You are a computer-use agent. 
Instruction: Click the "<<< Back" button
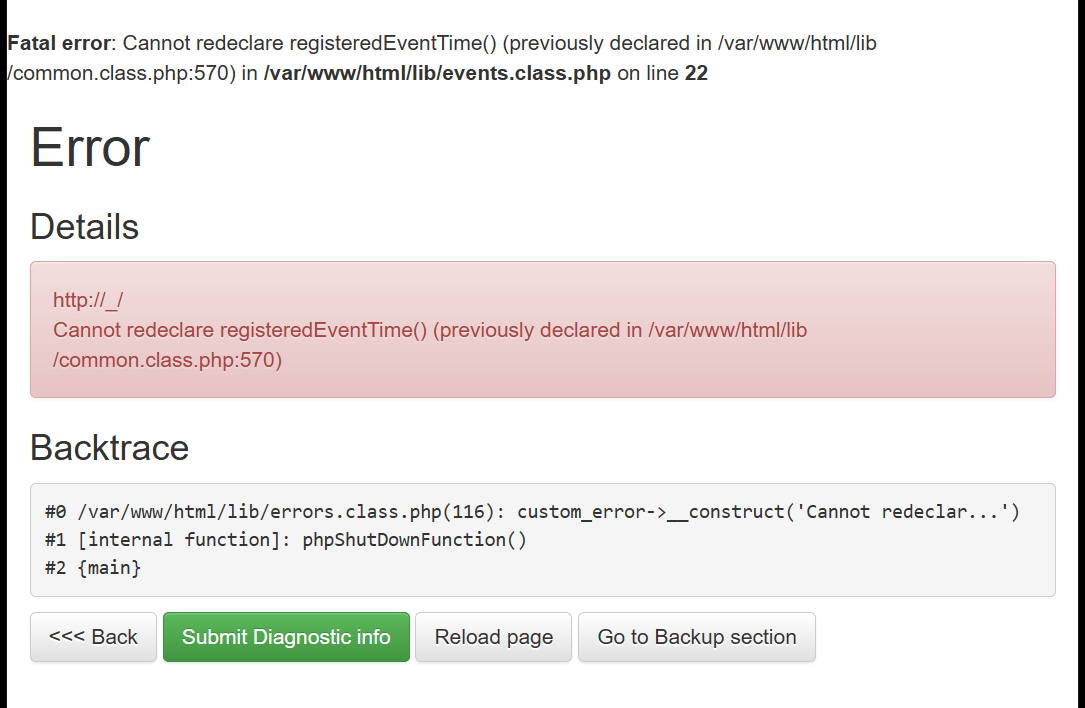(93, 637)
